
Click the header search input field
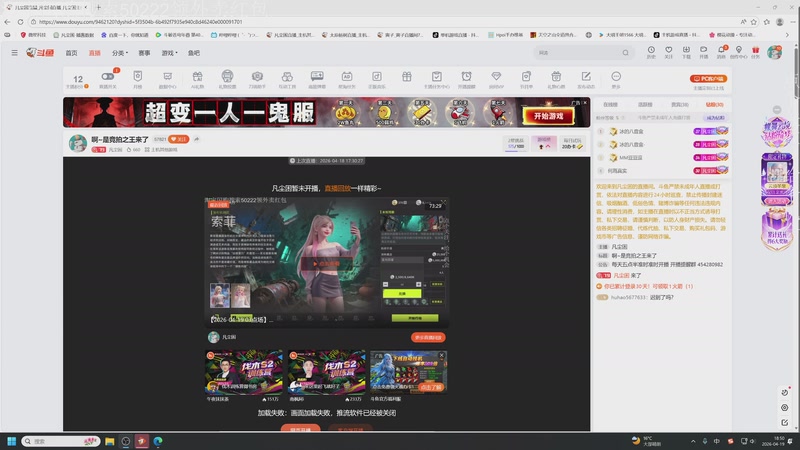click(x=578, y=53)
